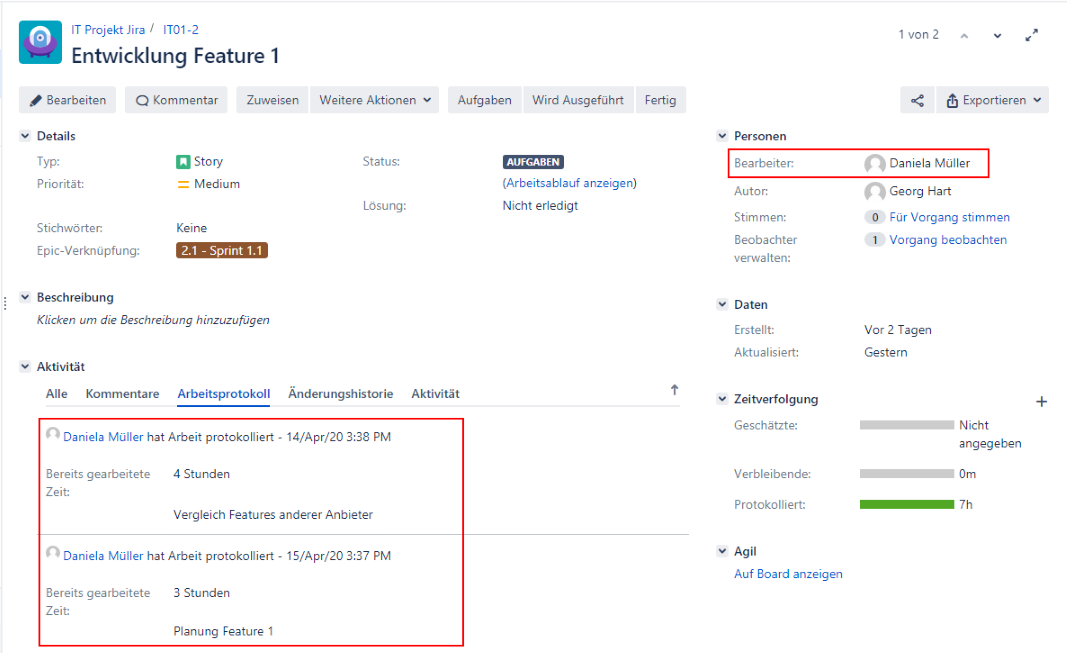Click the Bearbeiten button
Viewport: 1067px width, 653px height.
tap(67, 100)
